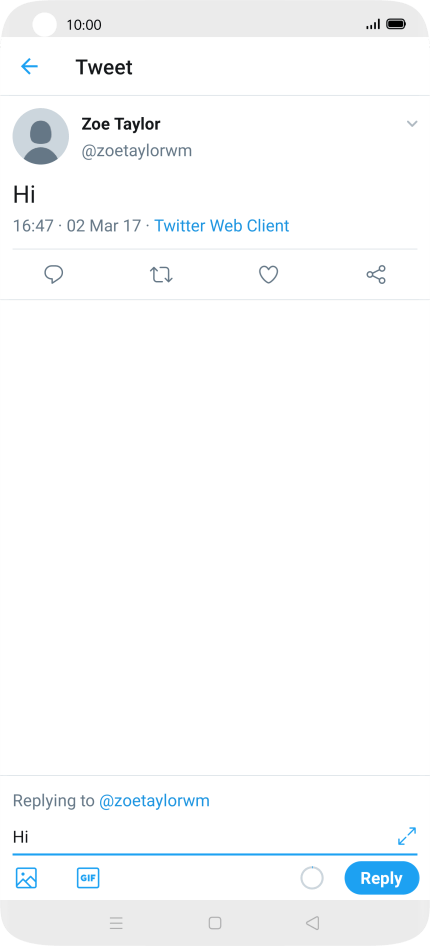Tap the Android home square button
This screenshot has height=946, width=430.
point(215,922)
